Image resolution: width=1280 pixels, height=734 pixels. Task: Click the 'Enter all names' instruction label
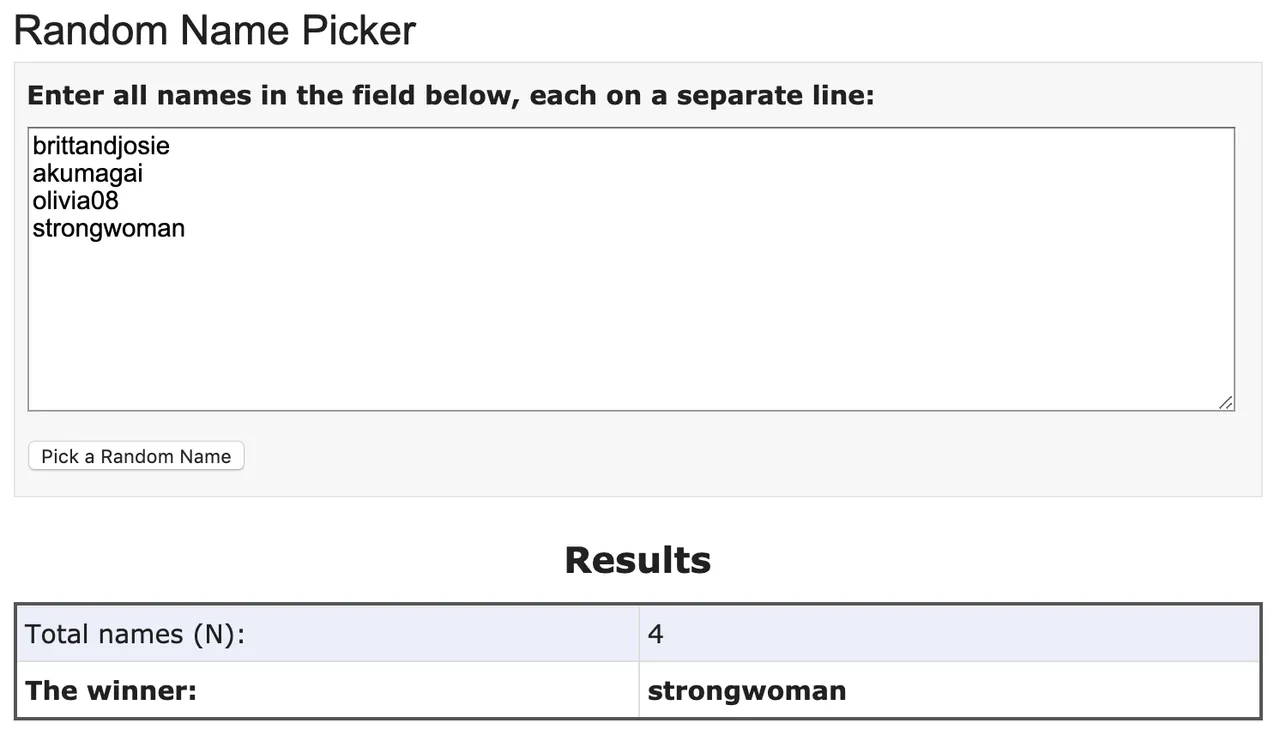point(450,96)
